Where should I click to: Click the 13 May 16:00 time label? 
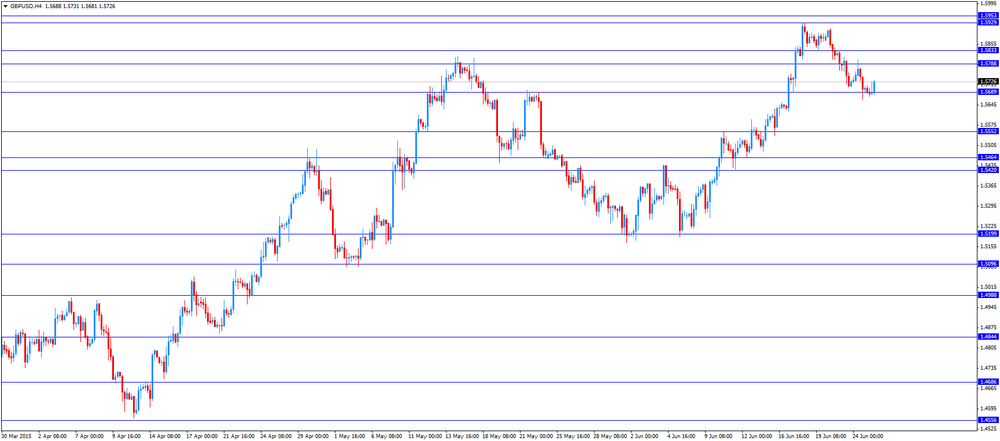coord(462,437)
